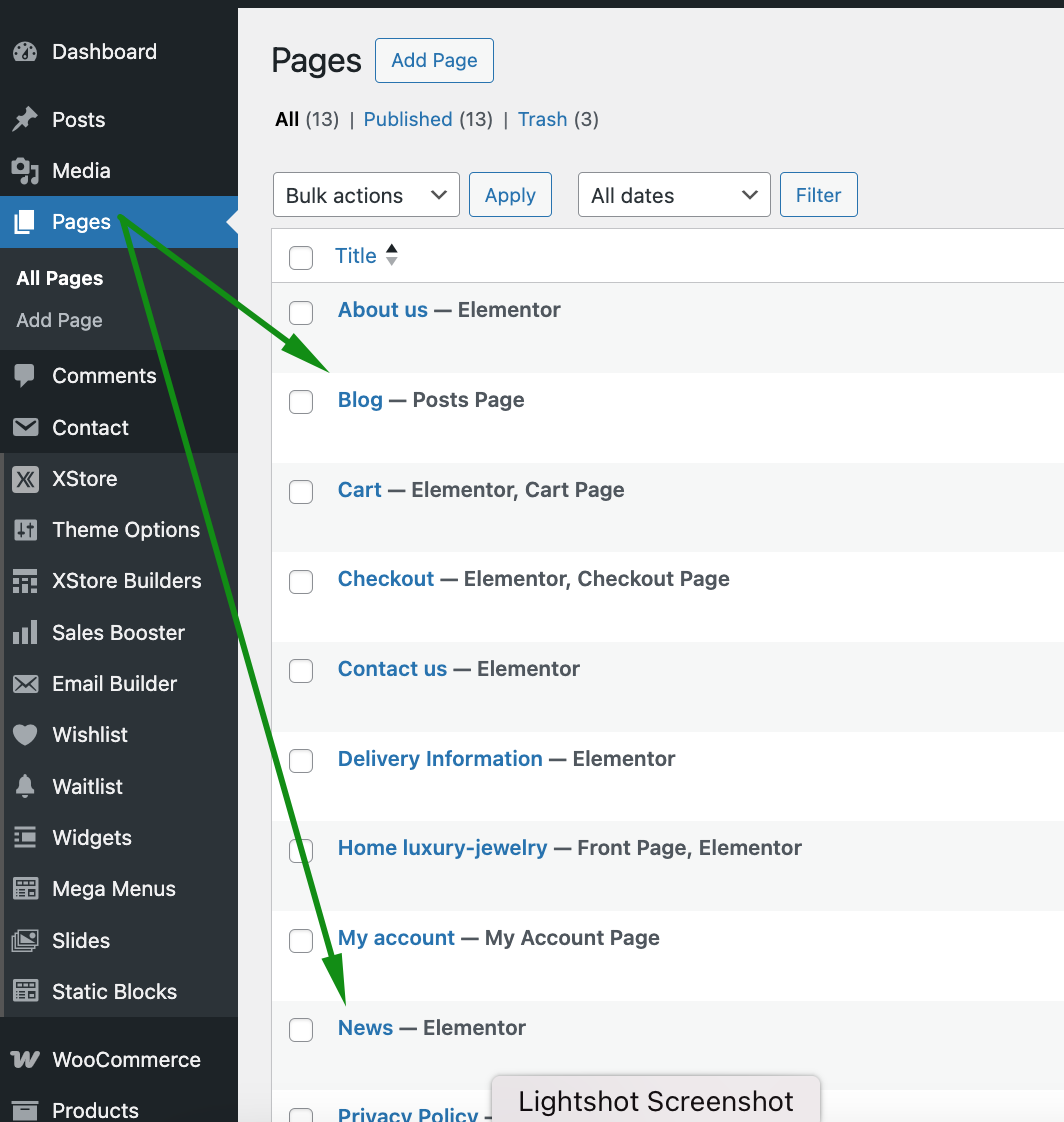Navigate to WooCommerce menu label
The height and width of the screenshot is (1122, 1064).
[127, 1060]
